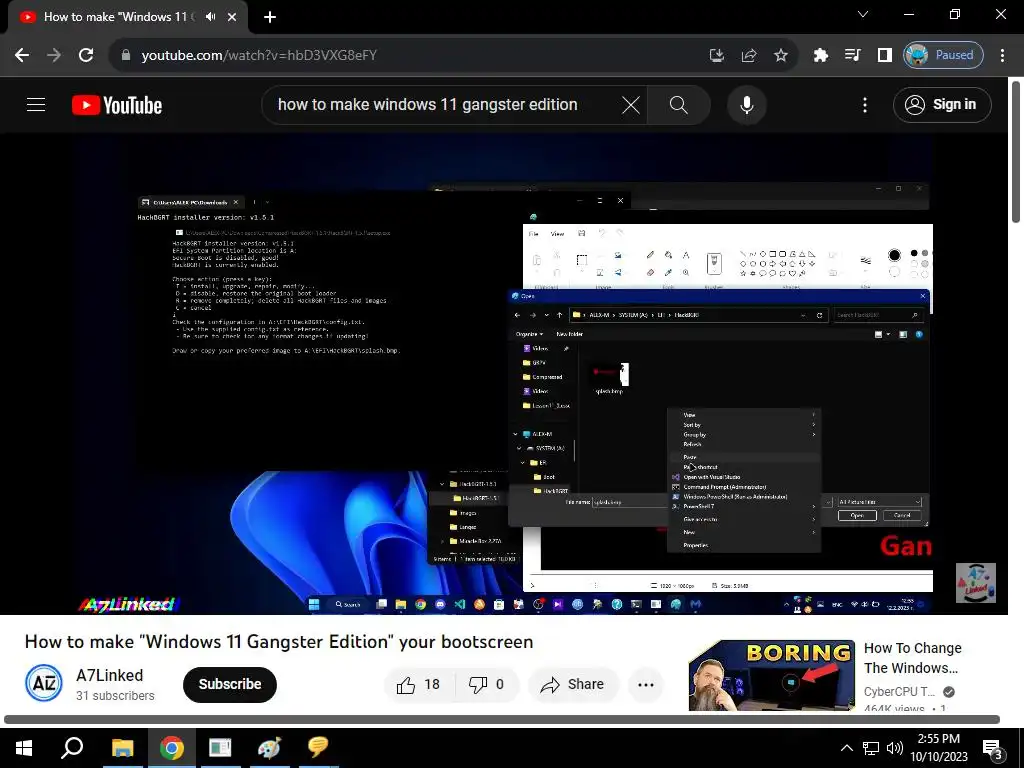This screenshot has width=1024, height=768.
Task: Toggle Chrome side panel
Action: pos(885,55)
